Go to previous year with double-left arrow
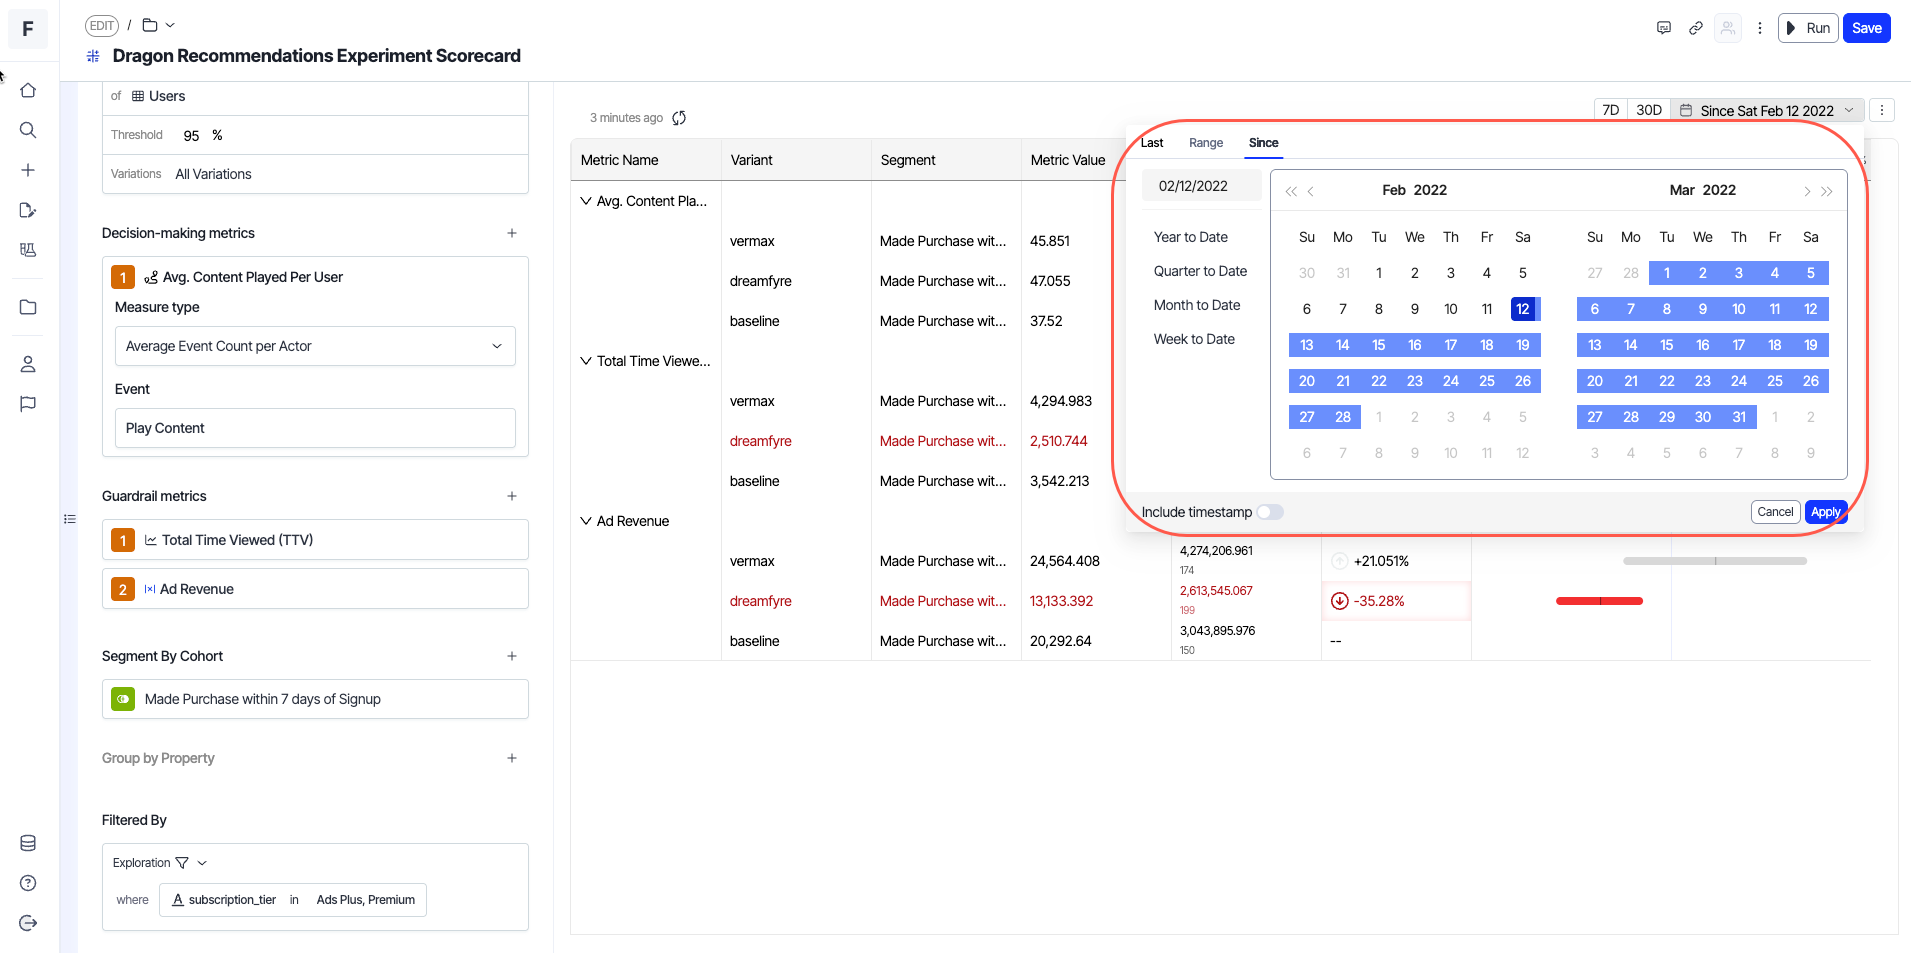This screenshot has width=1911, height=953. pyautogui.click(x=1291, y=191)
